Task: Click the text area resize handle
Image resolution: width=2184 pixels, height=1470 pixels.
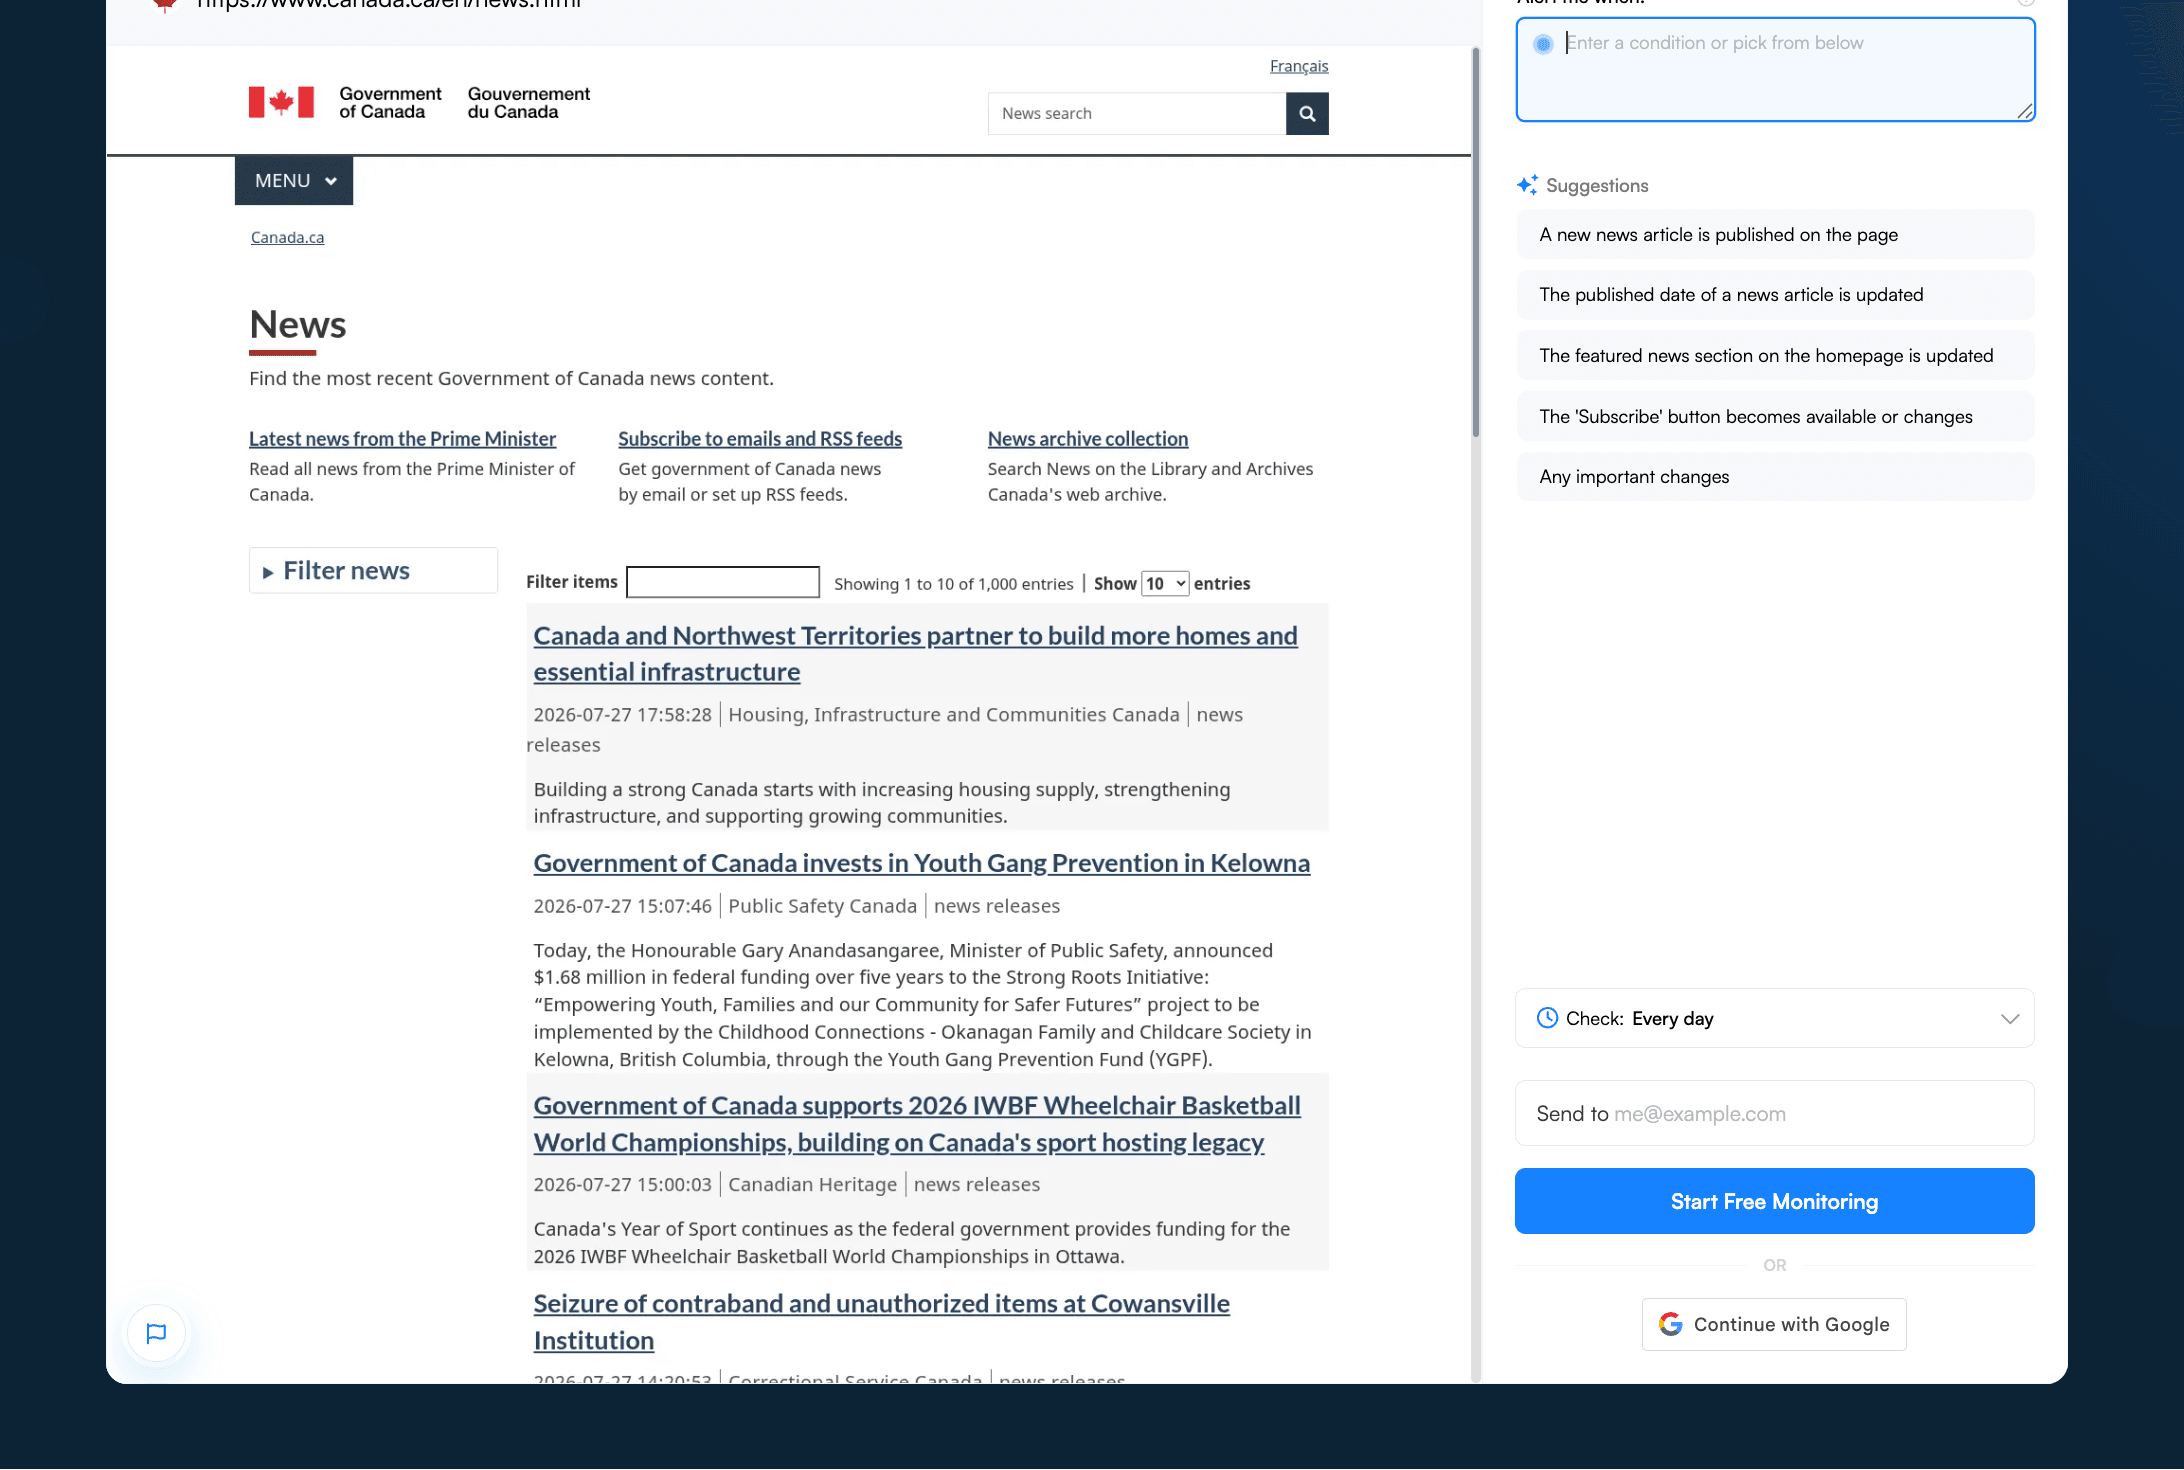Action: [2025, 112]
